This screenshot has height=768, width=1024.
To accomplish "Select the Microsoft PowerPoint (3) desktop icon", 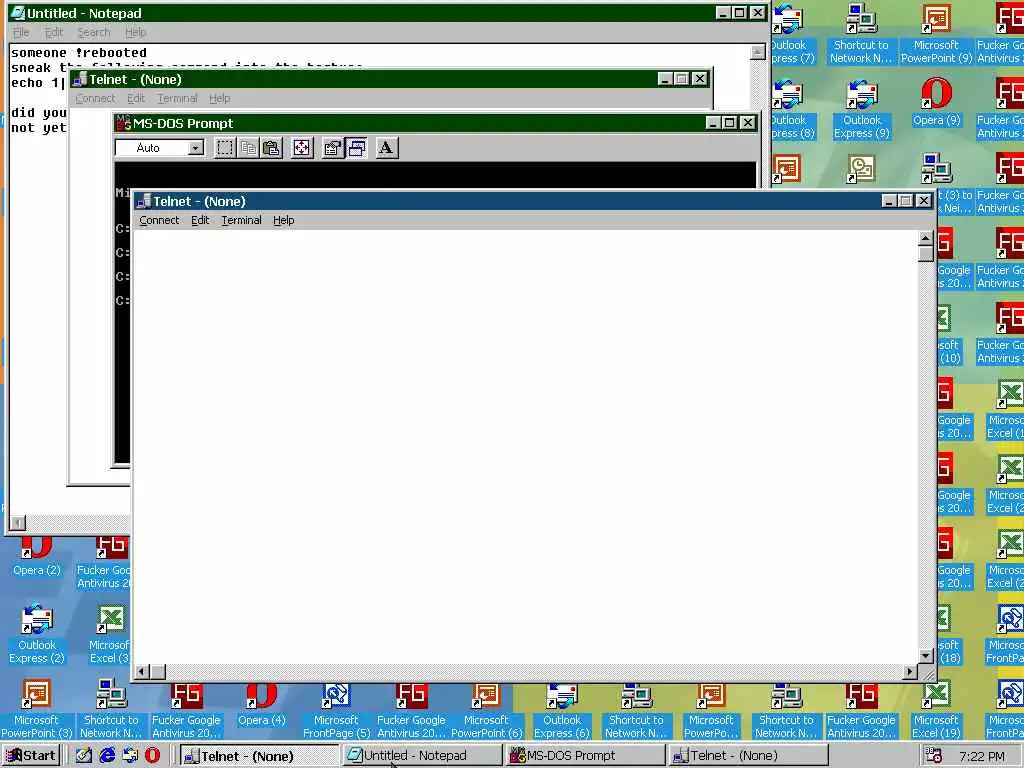I will pyautogui.click(x=37, y=711).
